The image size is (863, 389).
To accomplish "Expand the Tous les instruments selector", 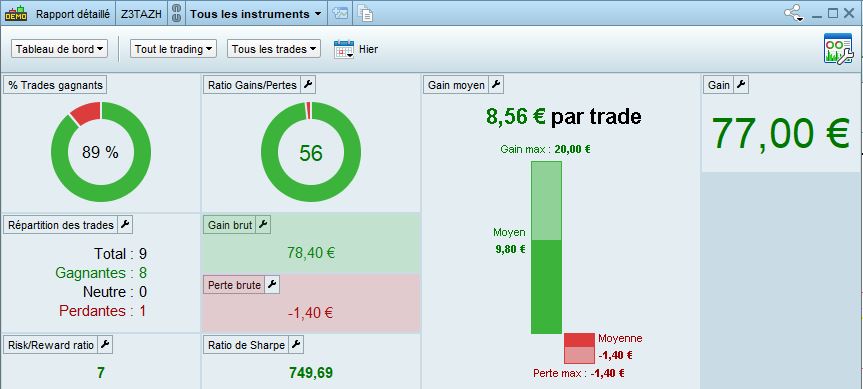I will click(x=255, y=14).
